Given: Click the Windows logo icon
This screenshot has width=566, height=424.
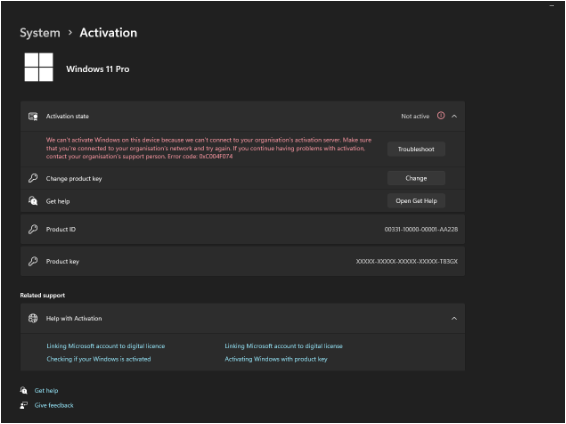Looking at the screenshot, I should pyautogui.click(x=39, y=67).
